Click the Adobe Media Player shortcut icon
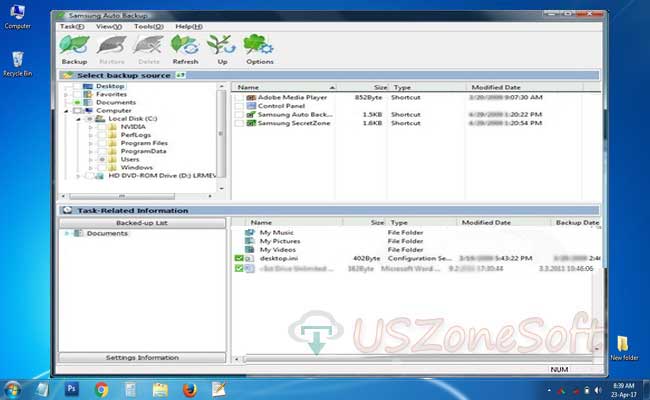 coord(251,97)
